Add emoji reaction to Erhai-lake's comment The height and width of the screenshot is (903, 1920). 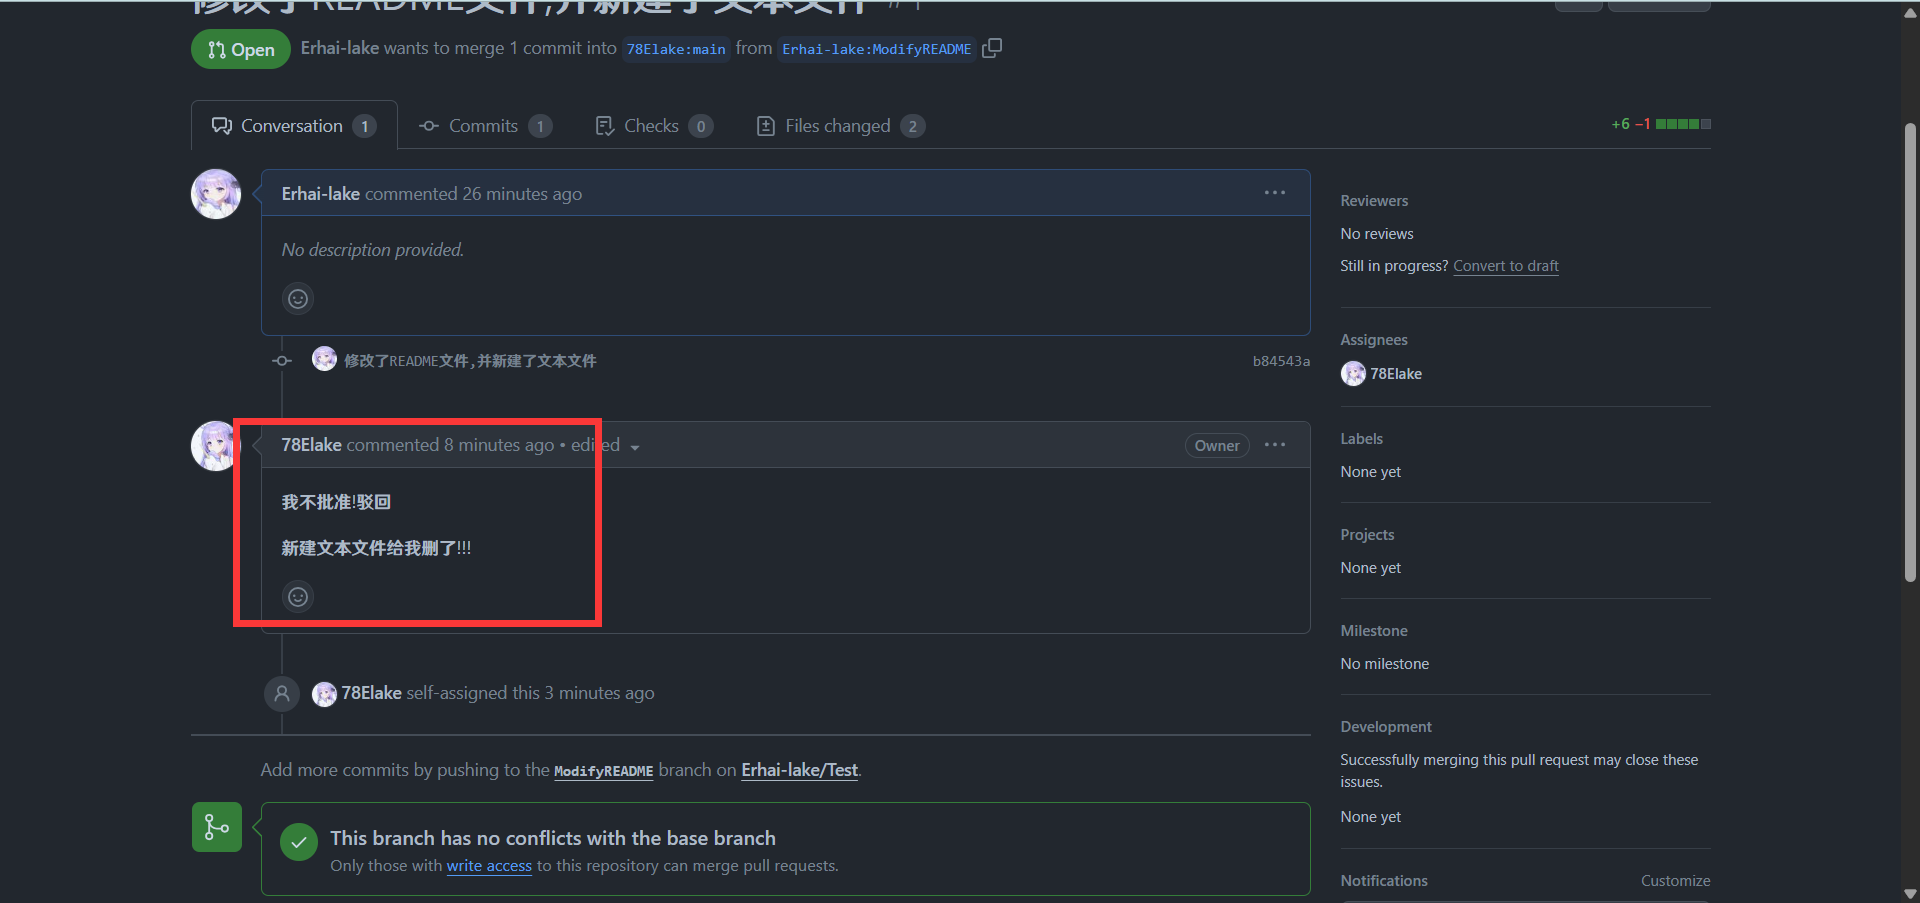[298, 299]
